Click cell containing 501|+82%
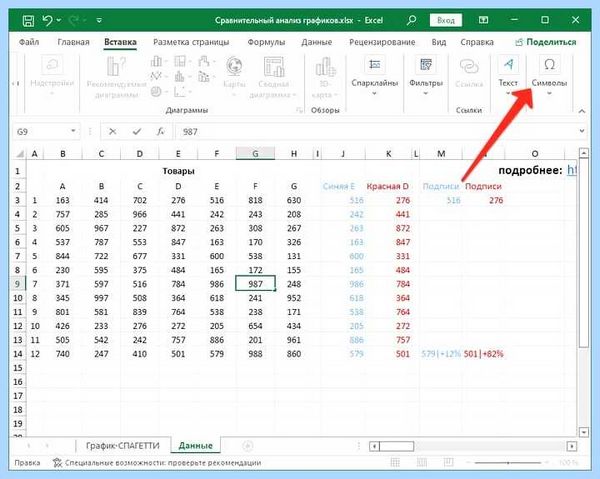The height and width of the screenshot is (479, 600). click(484, 354)
